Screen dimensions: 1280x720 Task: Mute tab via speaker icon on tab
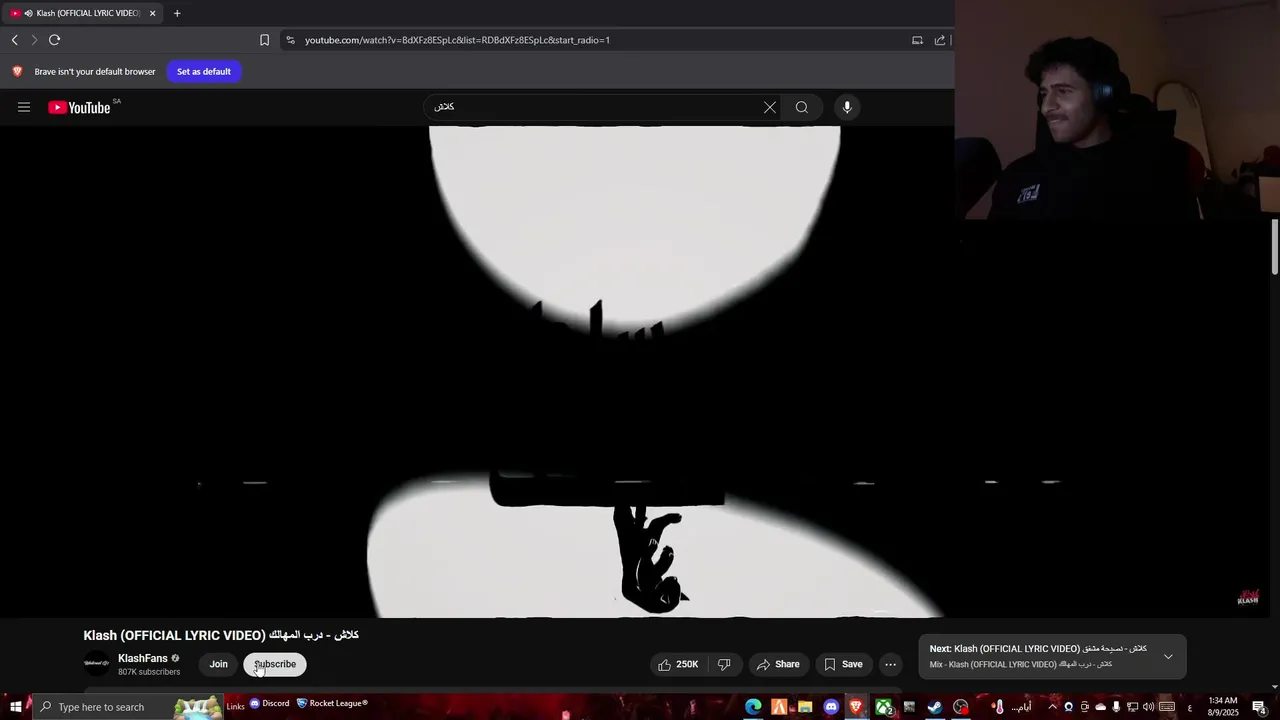coord(28,13)
